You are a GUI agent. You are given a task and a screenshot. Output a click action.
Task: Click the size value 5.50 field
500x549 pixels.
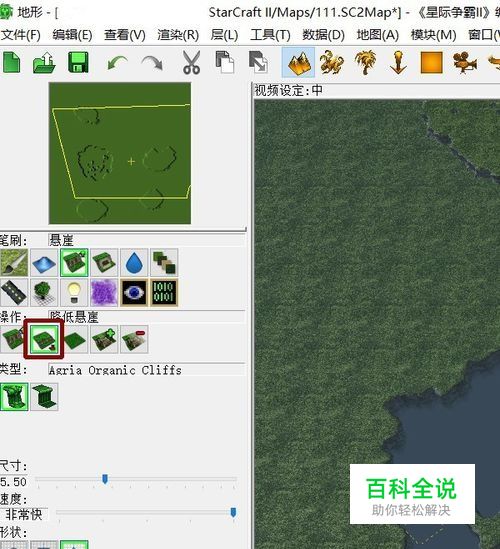[13, 482]
